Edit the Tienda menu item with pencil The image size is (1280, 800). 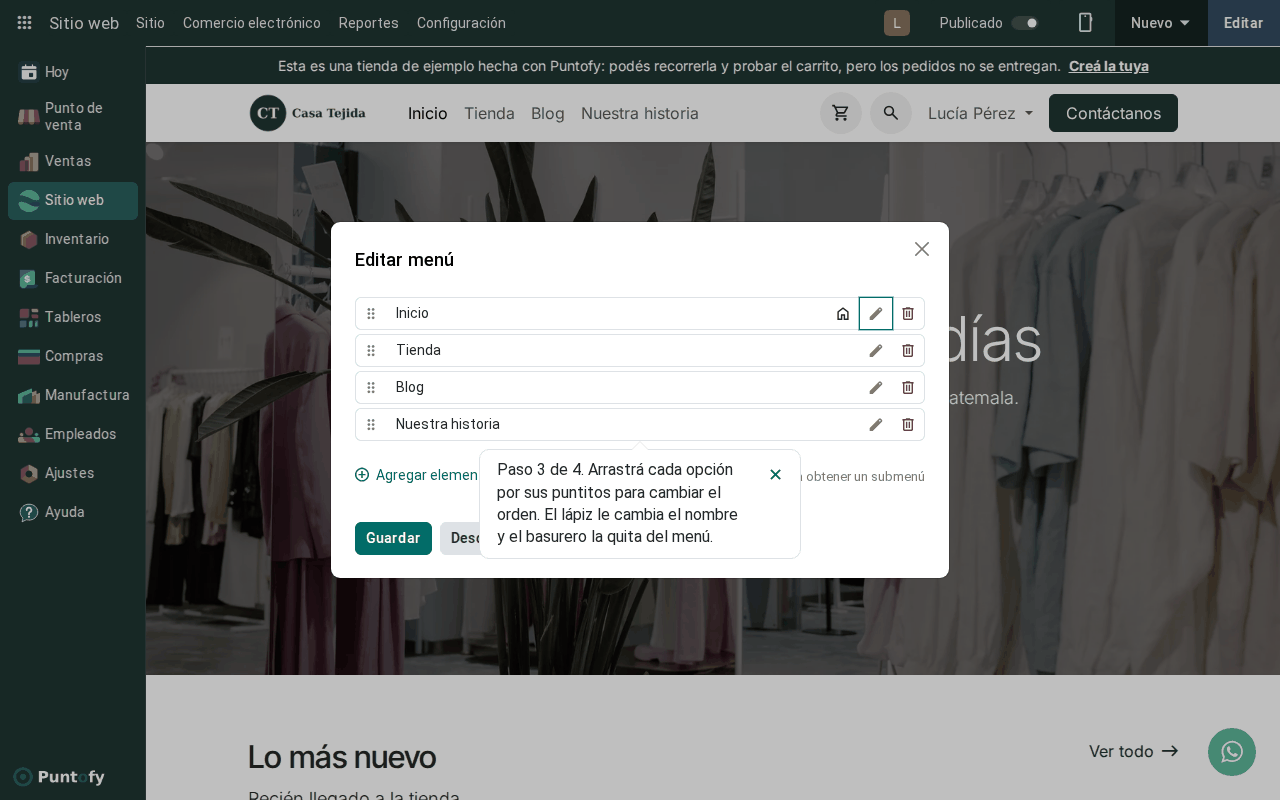(876, 350)
